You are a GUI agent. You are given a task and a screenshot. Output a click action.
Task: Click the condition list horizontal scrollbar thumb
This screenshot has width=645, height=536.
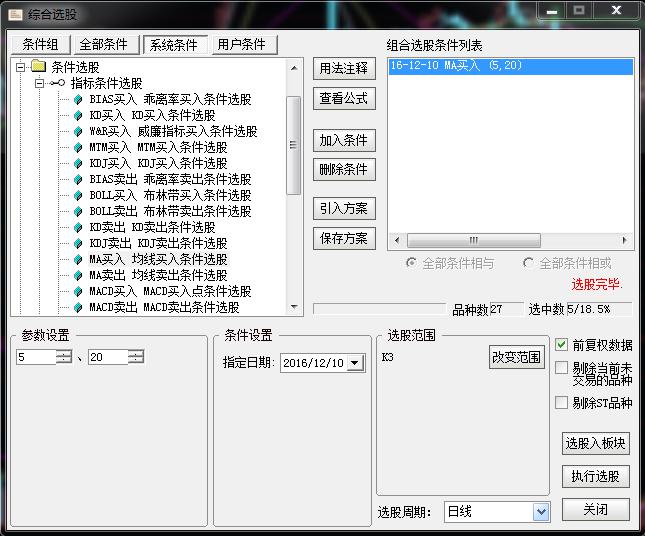[x=474, y=240]
